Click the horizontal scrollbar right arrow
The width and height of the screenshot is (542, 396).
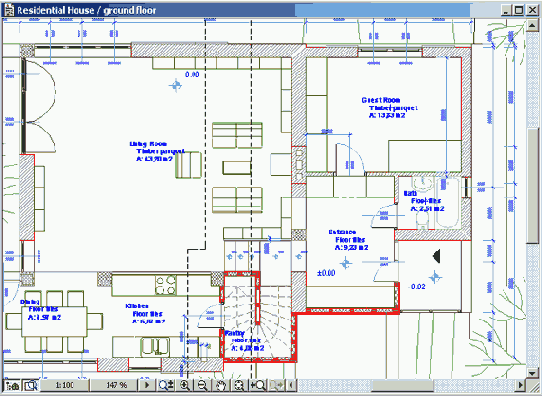521,385
